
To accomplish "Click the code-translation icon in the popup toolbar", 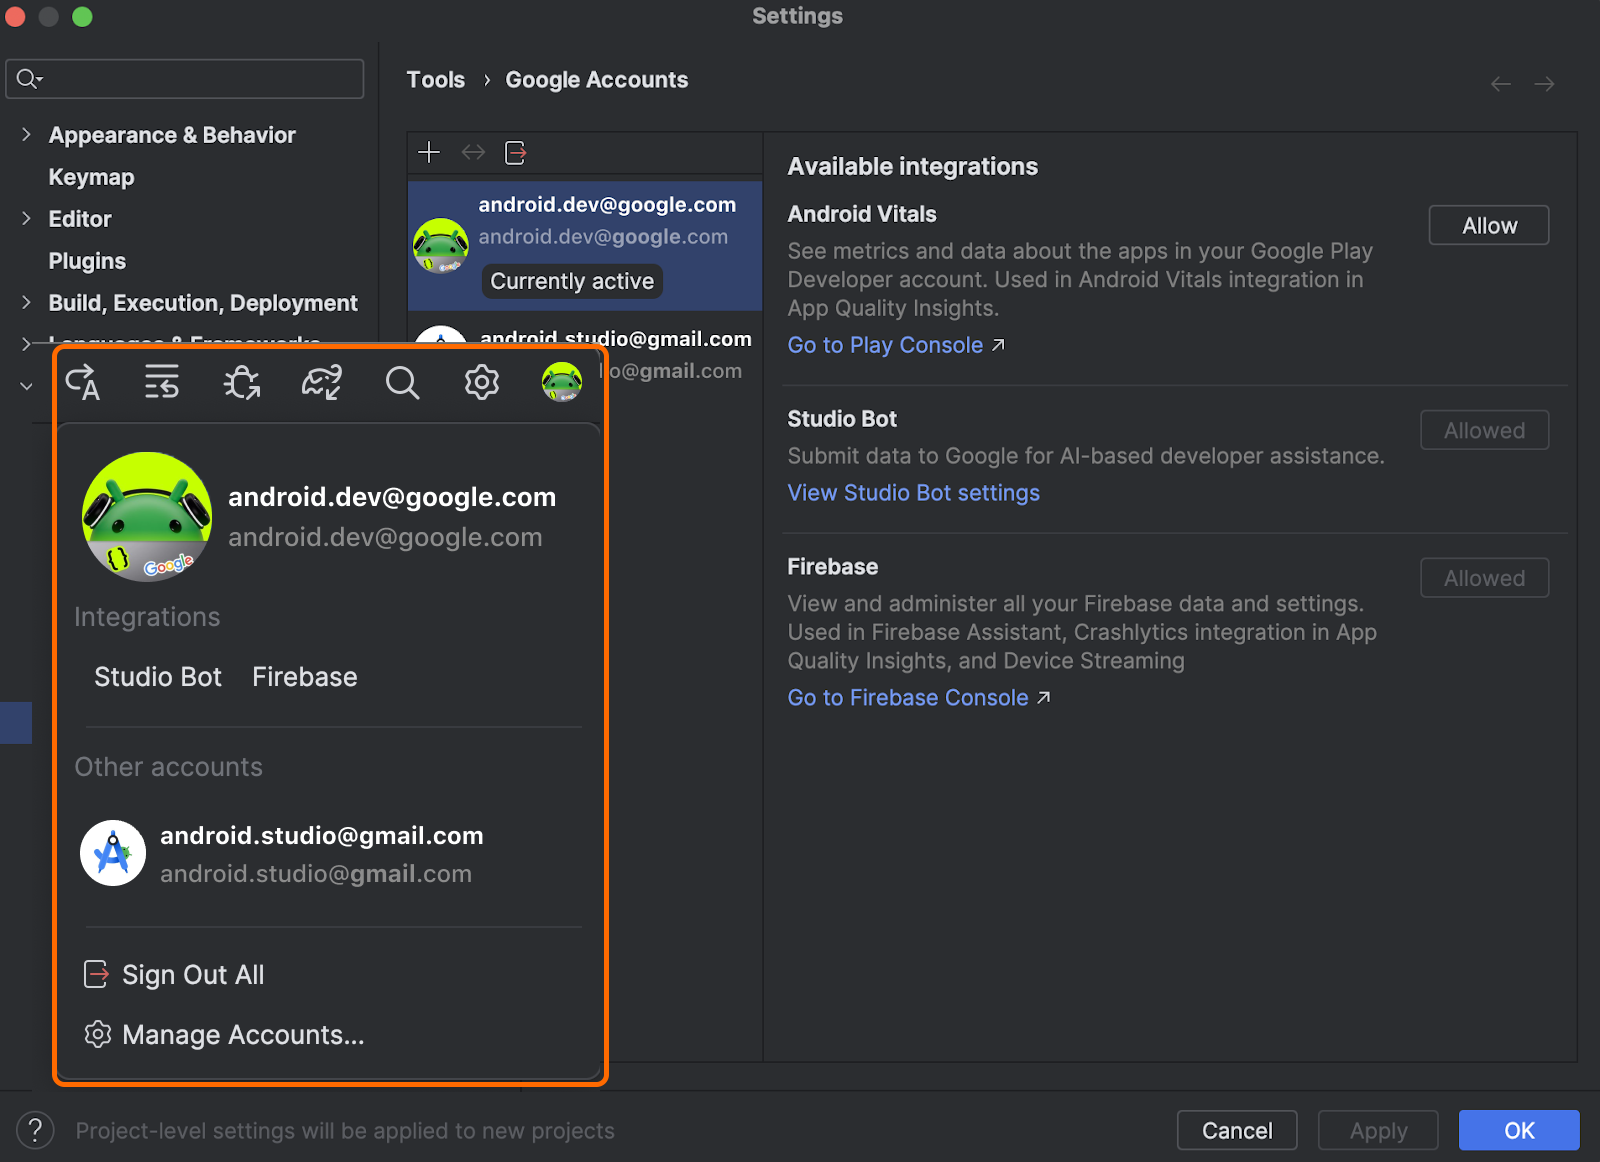I will [x=82, y=382].
